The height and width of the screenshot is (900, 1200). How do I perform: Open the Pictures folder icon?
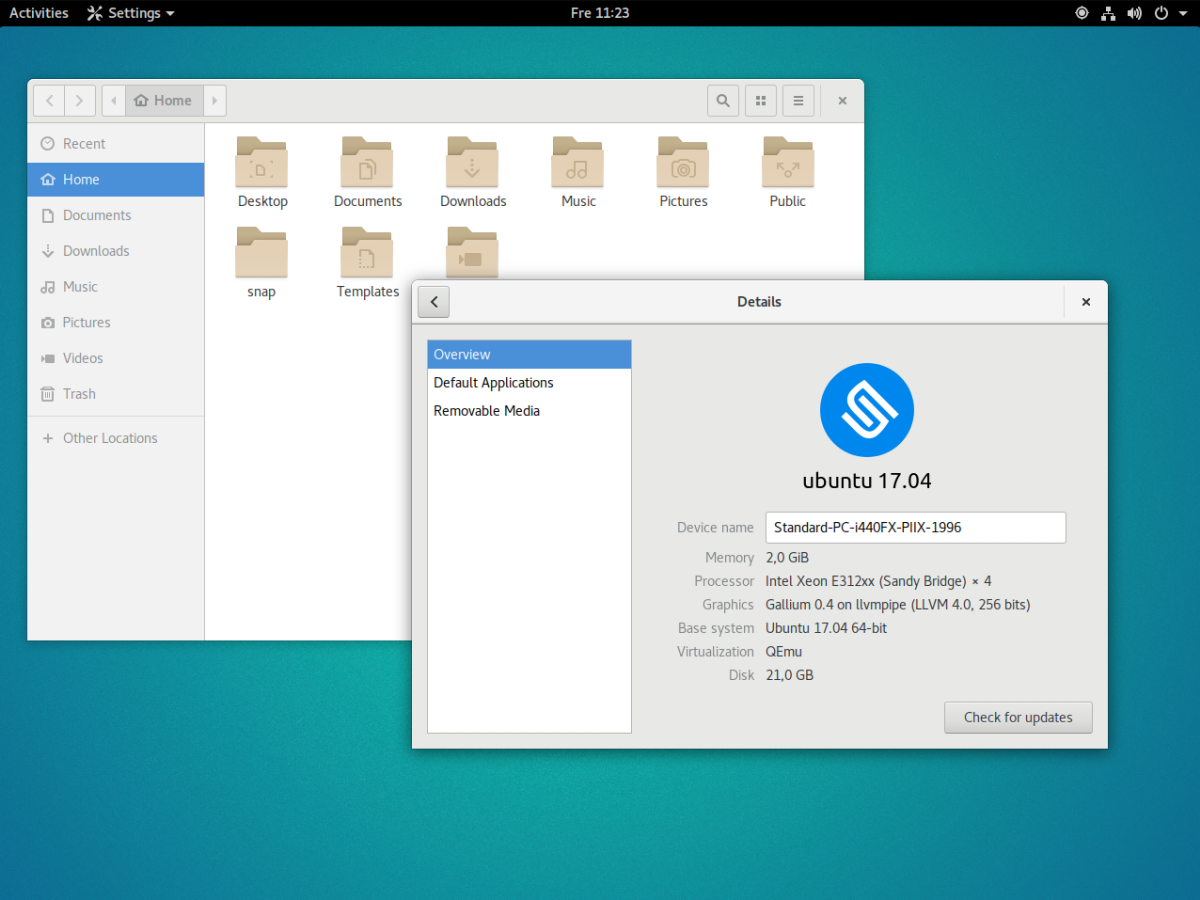point(683,160)
